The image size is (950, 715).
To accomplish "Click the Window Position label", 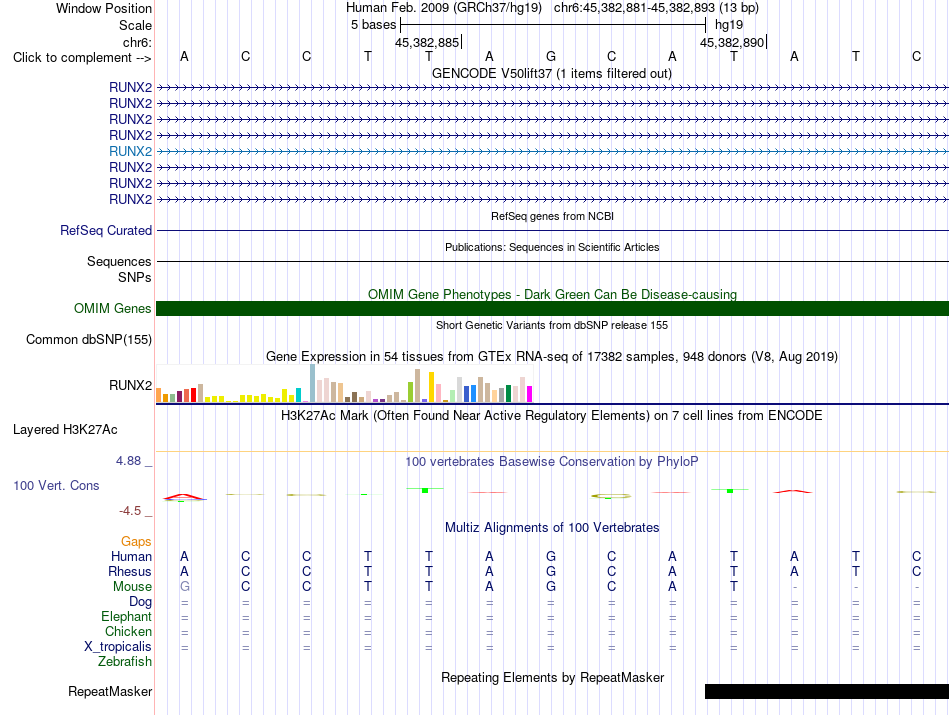I will (104, 8).
